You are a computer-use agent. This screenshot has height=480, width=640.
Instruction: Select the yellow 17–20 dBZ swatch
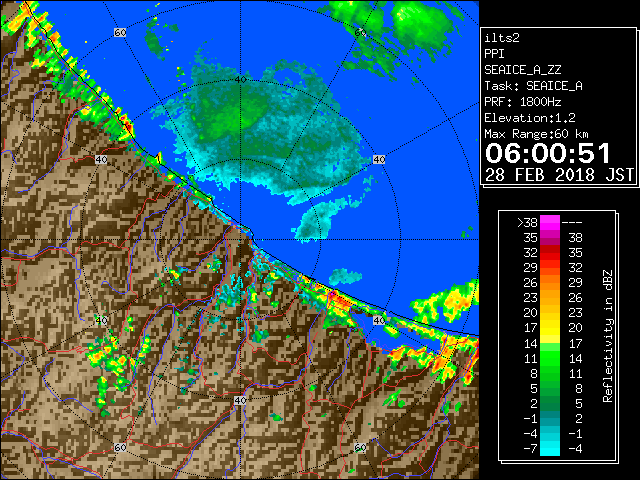[550, 328]
